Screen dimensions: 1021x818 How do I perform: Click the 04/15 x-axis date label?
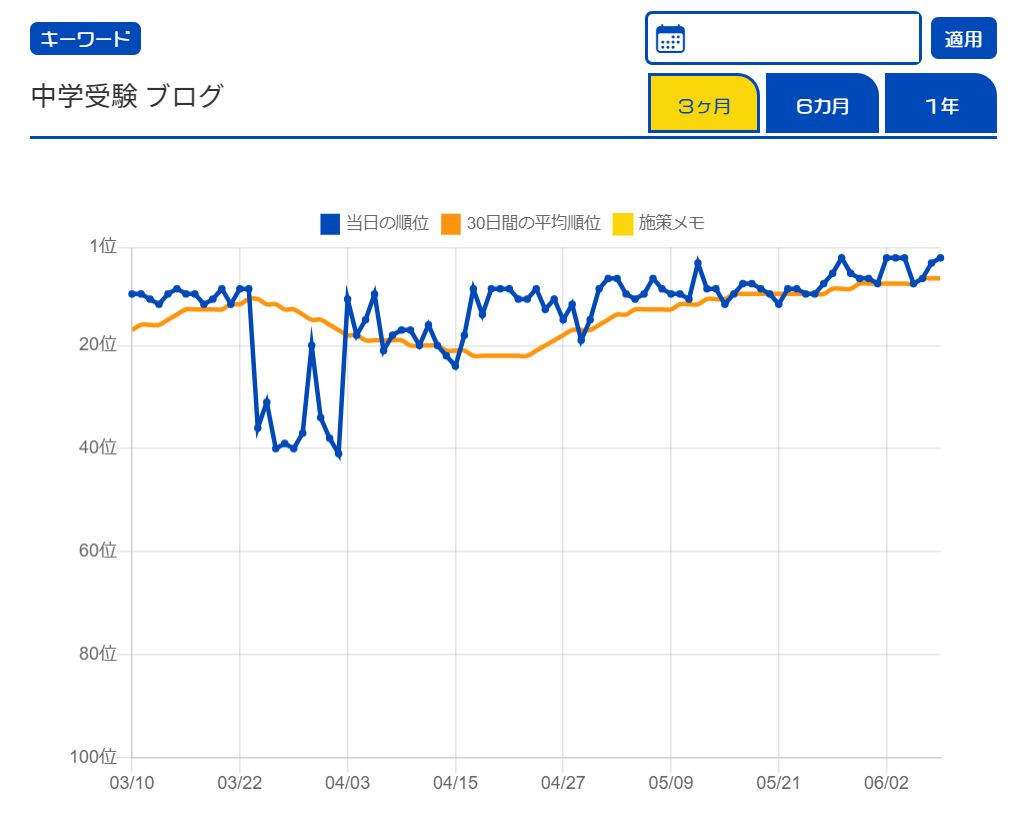[x=455, y=782]
